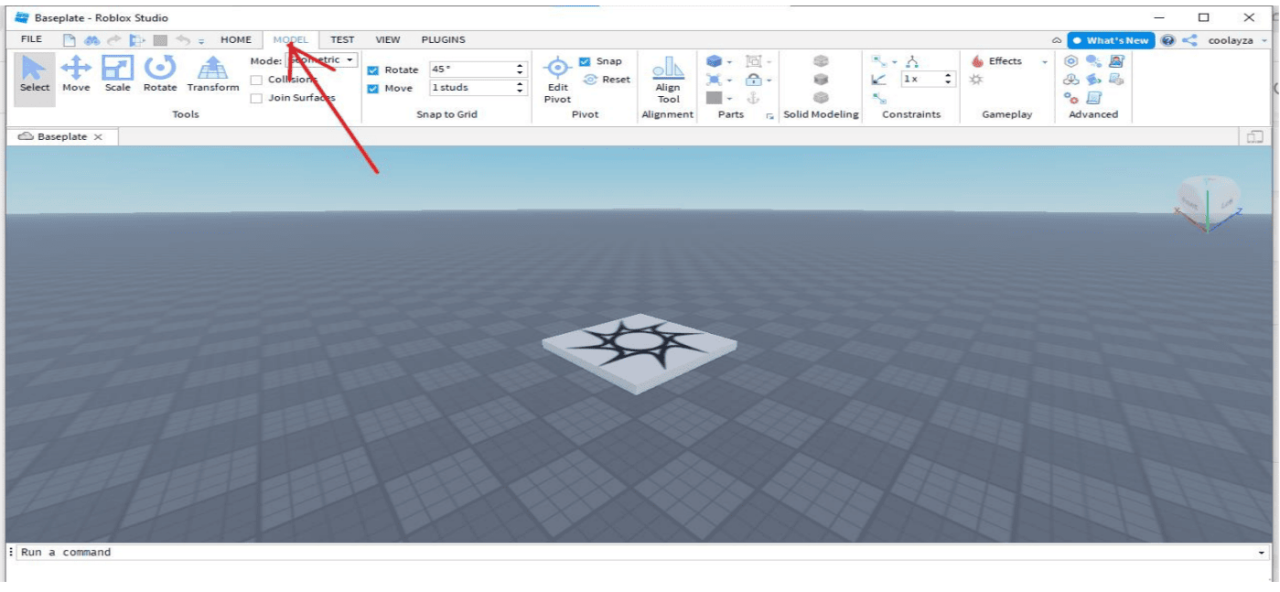Choose the part color swatch in Parts
The width and height of the screenshot is (1280, 592).
point(714,97)
